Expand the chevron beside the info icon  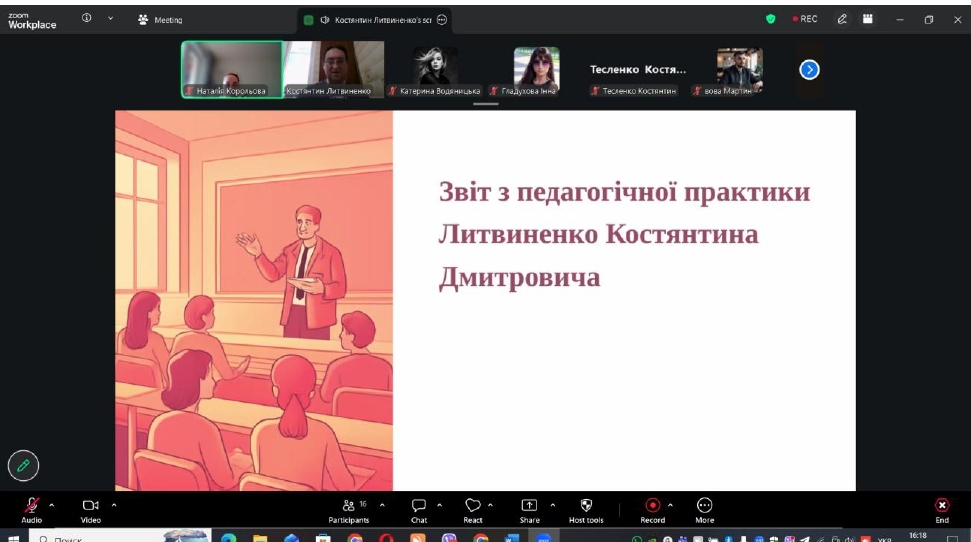coord(110,19)
